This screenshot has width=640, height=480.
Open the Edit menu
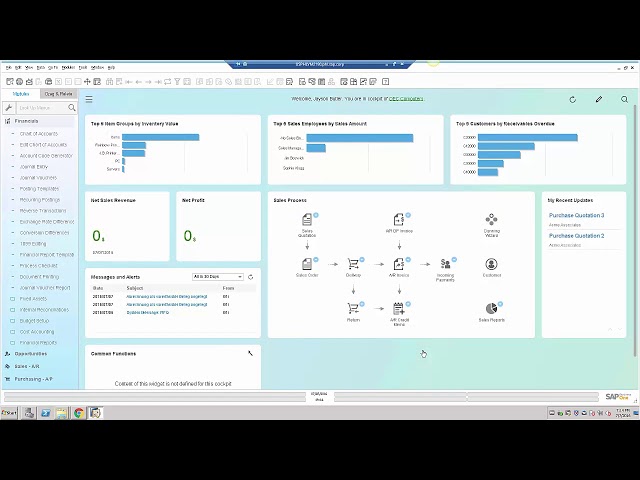(18, 67)
